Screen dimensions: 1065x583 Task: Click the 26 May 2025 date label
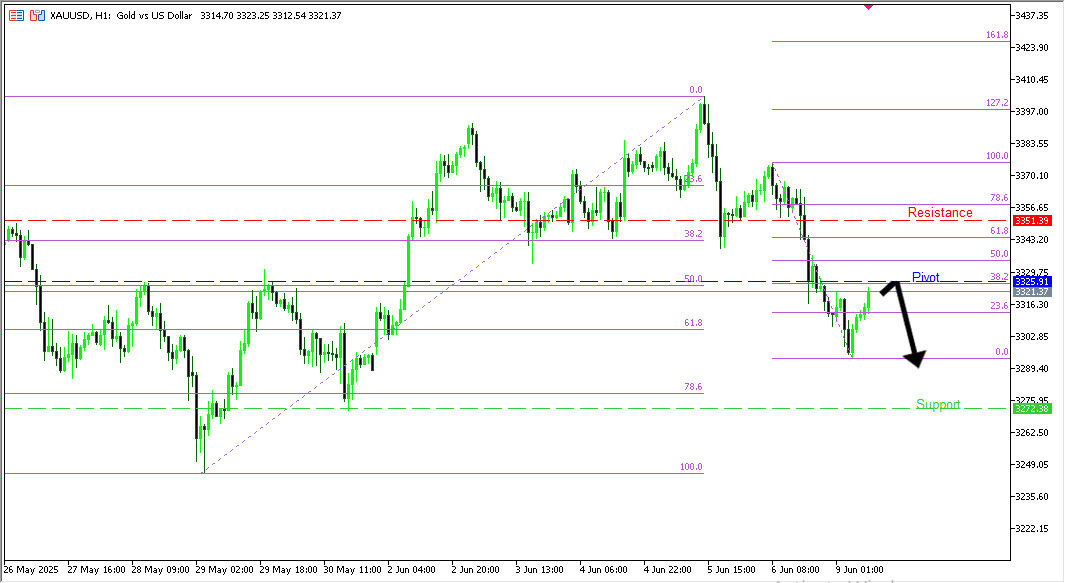coord(32,569)
